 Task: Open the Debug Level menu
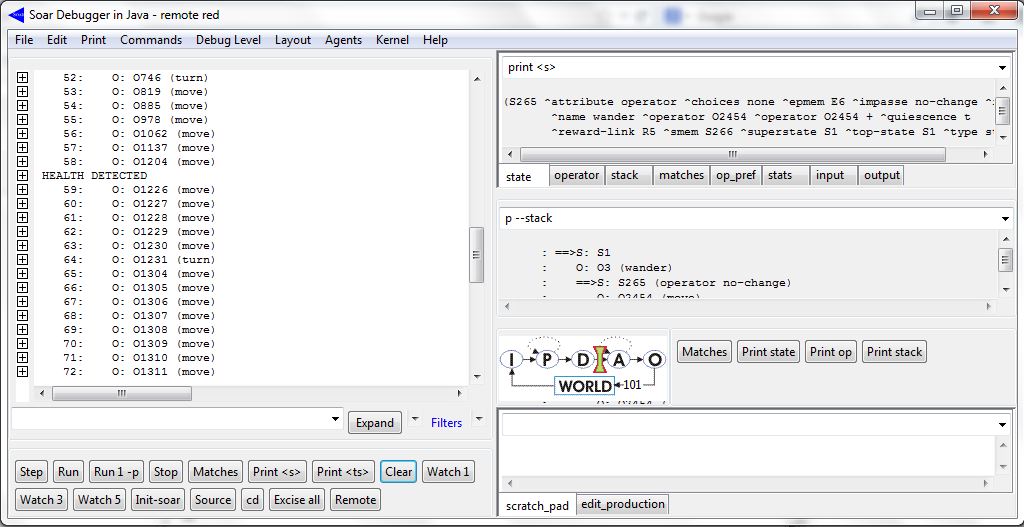click(228, 40)
